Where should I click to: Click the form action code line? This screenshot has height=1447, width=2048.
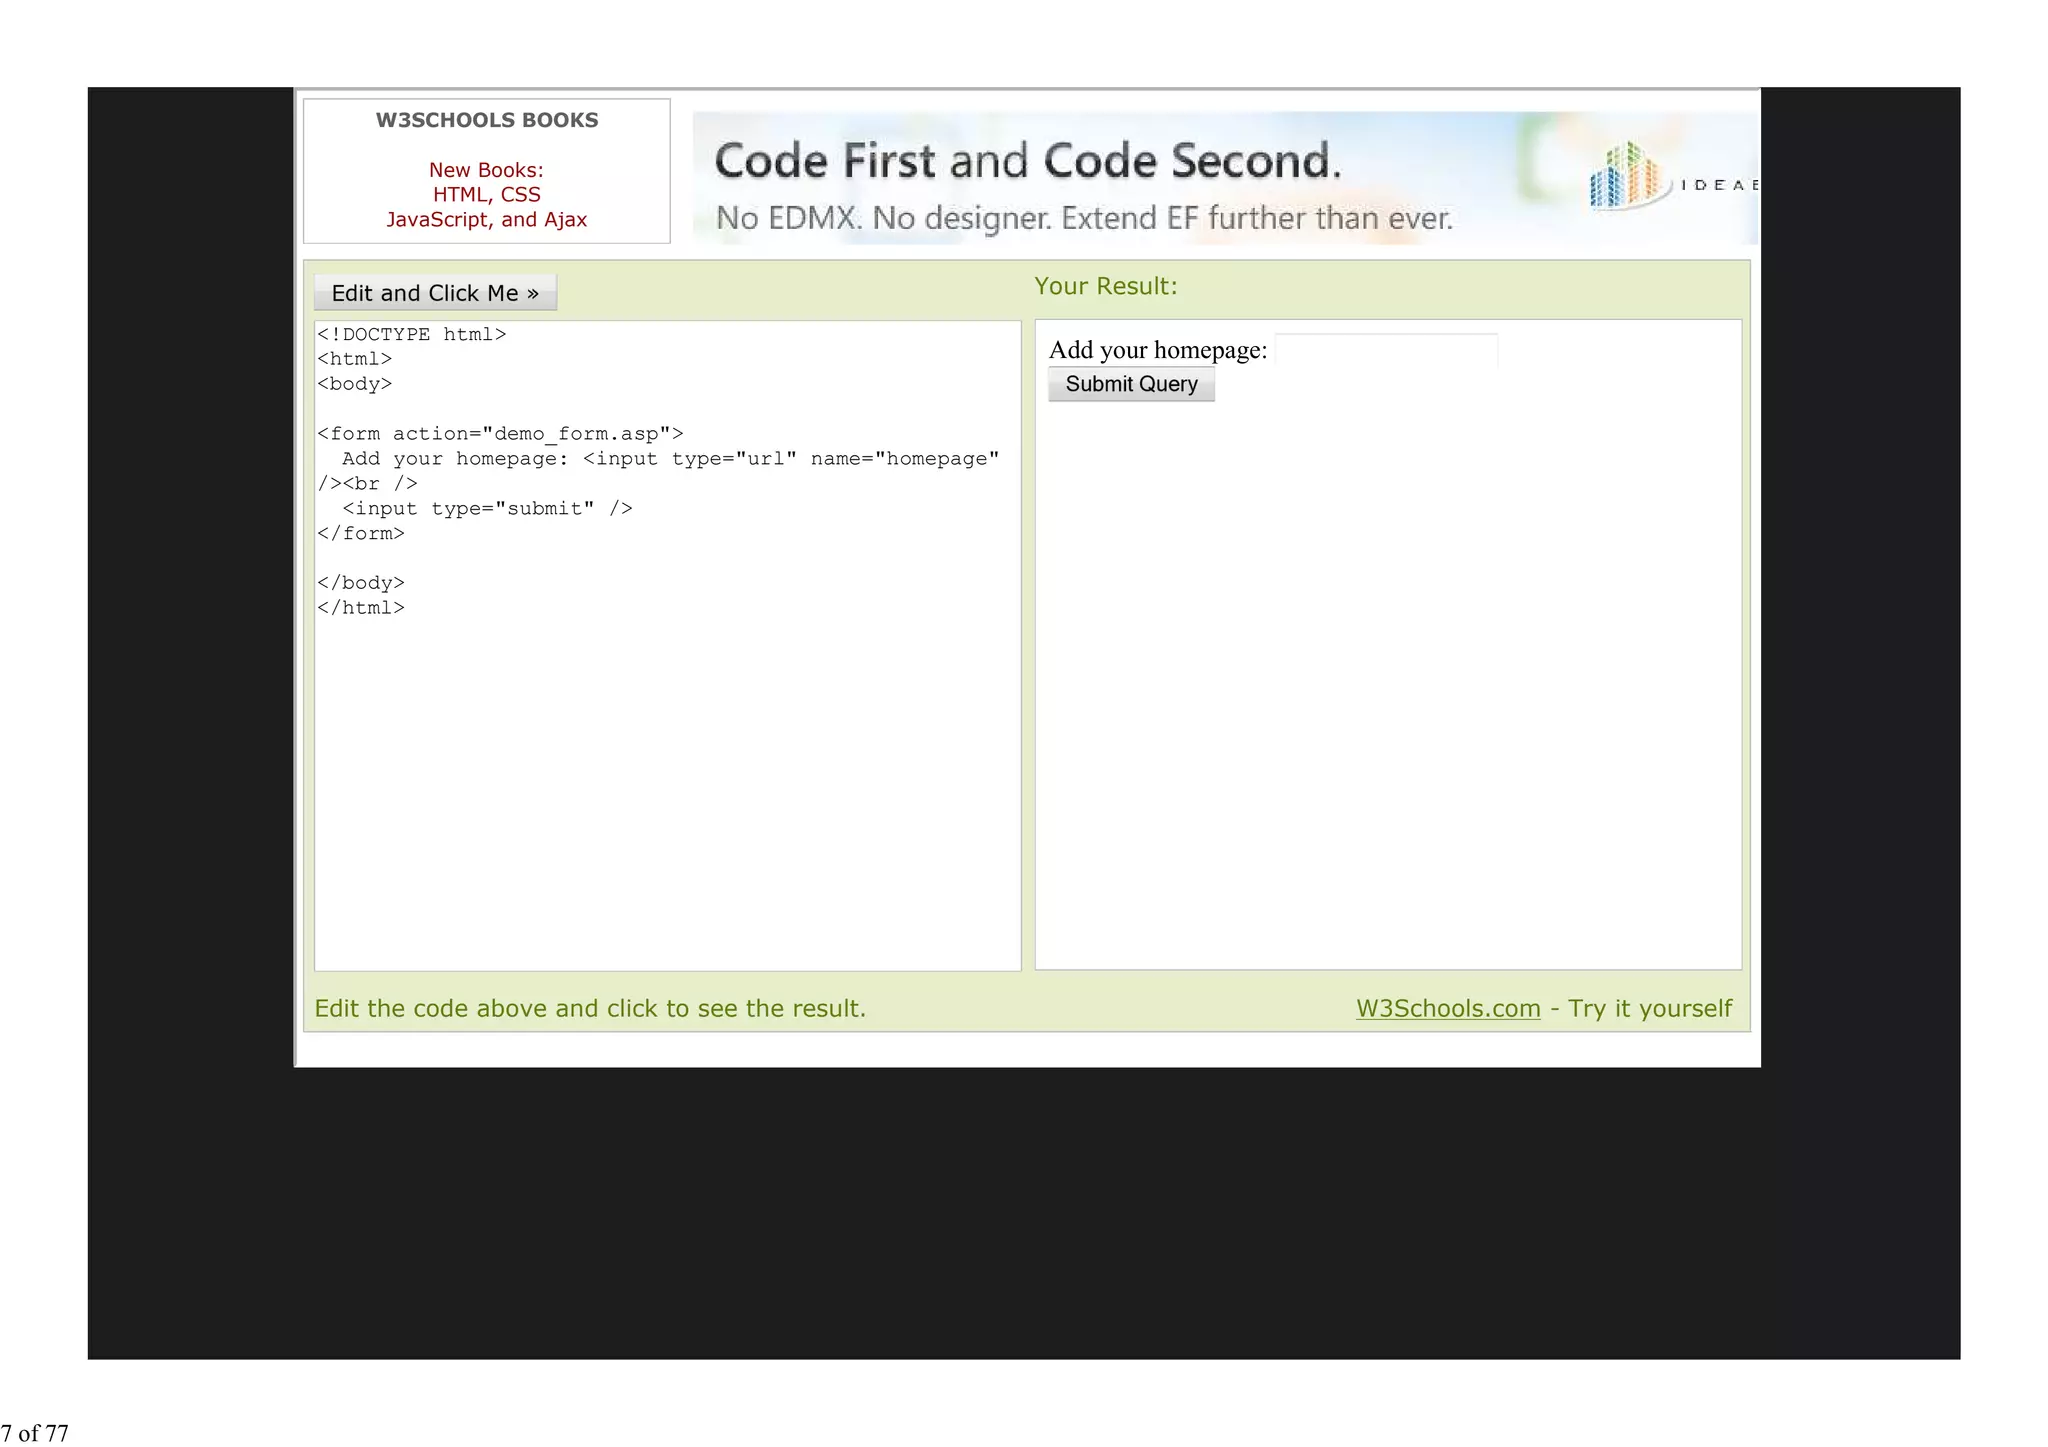point(500,434)
